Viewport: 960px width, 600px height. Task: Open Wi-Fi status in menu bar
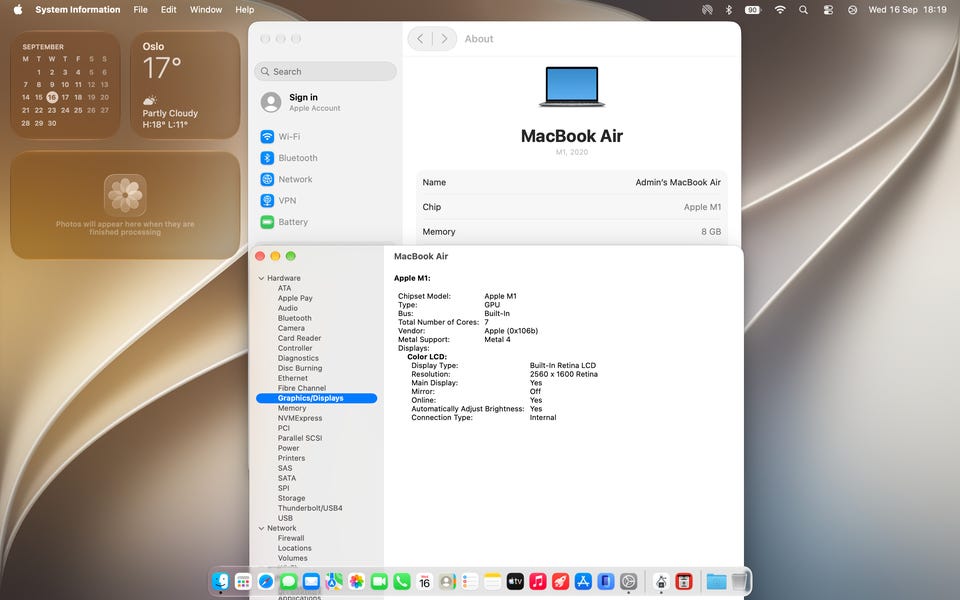780,10
